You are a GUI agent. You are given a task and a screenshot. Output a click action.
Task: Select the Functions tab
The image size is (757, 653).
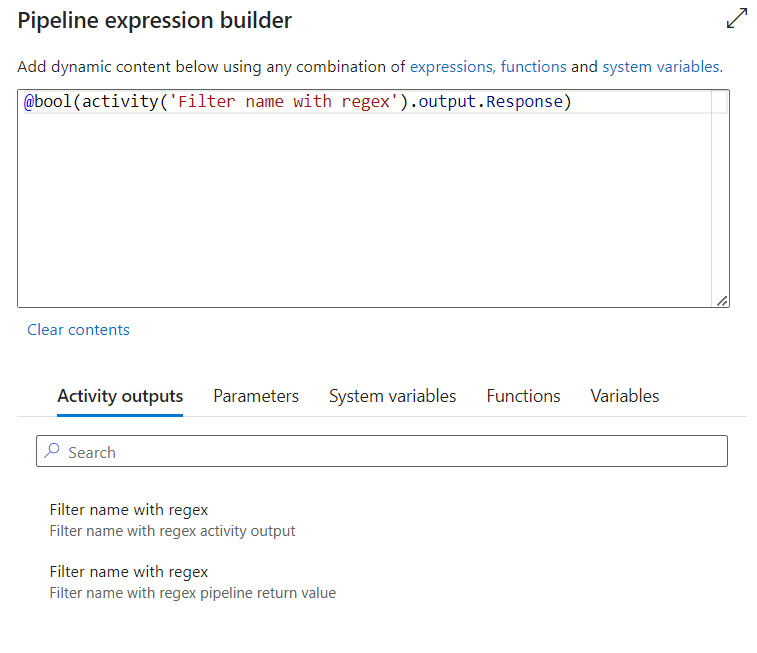[523, 396]
